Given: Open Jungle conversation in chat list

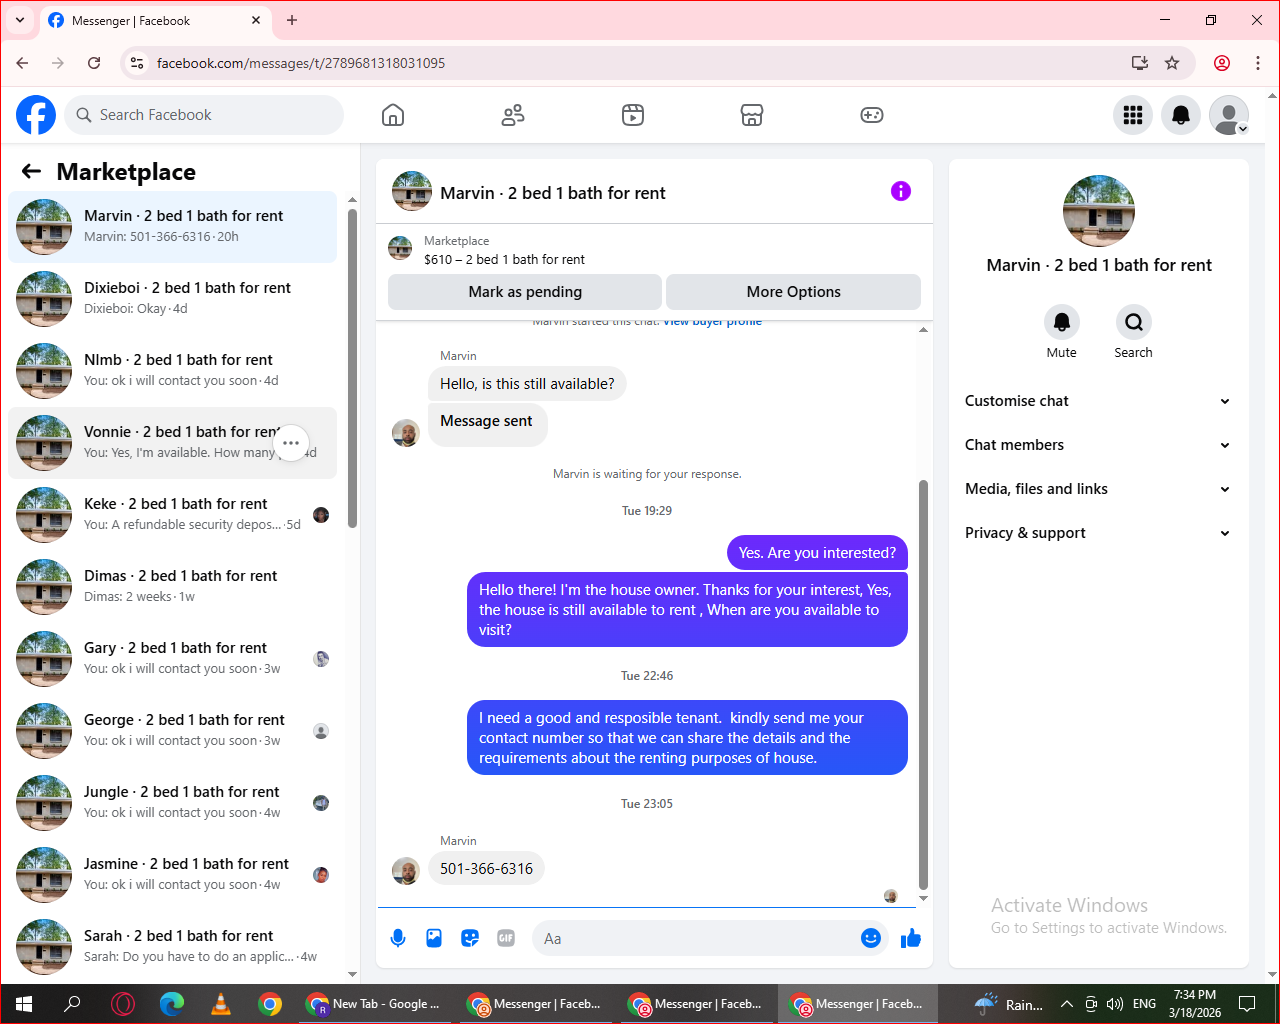Looking at the screenshot, I should pos(173,803).
